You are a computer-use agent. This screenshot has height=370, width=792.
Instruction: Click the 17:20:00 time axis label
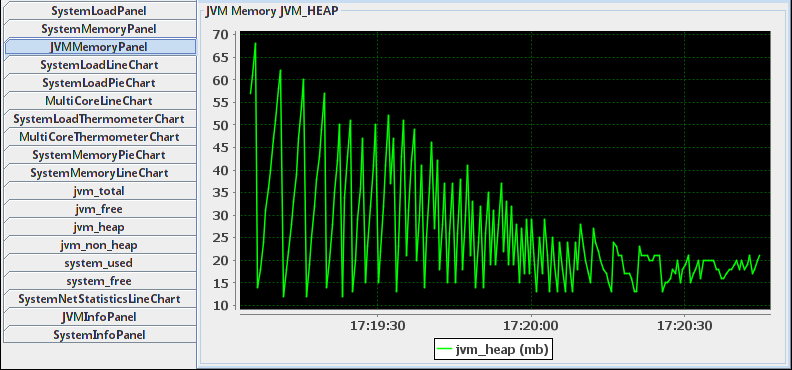point(531,326)
